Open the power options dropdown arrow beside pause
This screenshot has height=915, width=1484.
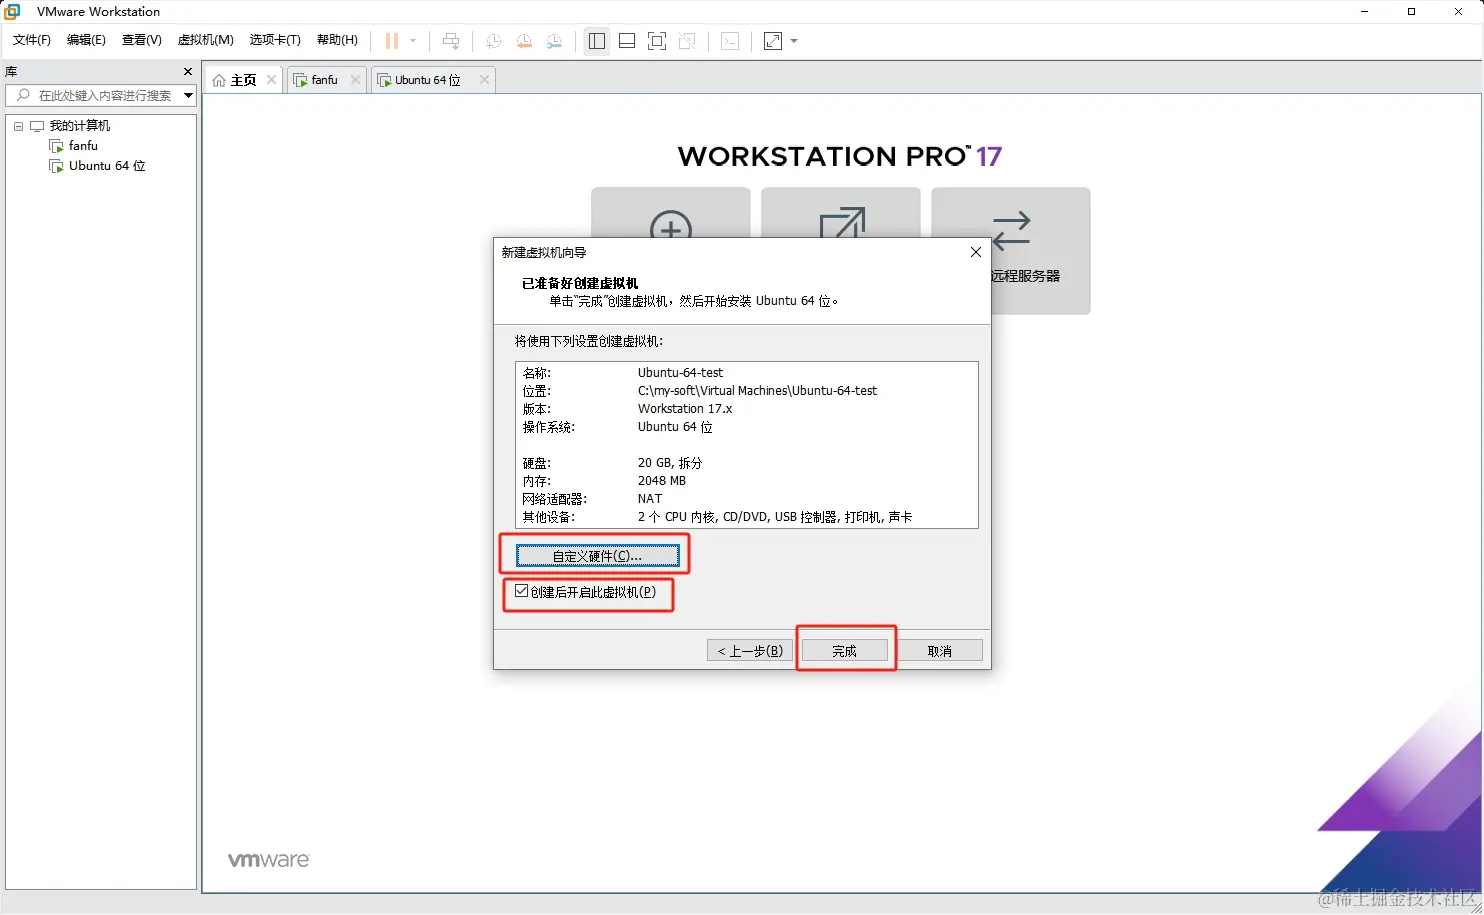(413, 41)
